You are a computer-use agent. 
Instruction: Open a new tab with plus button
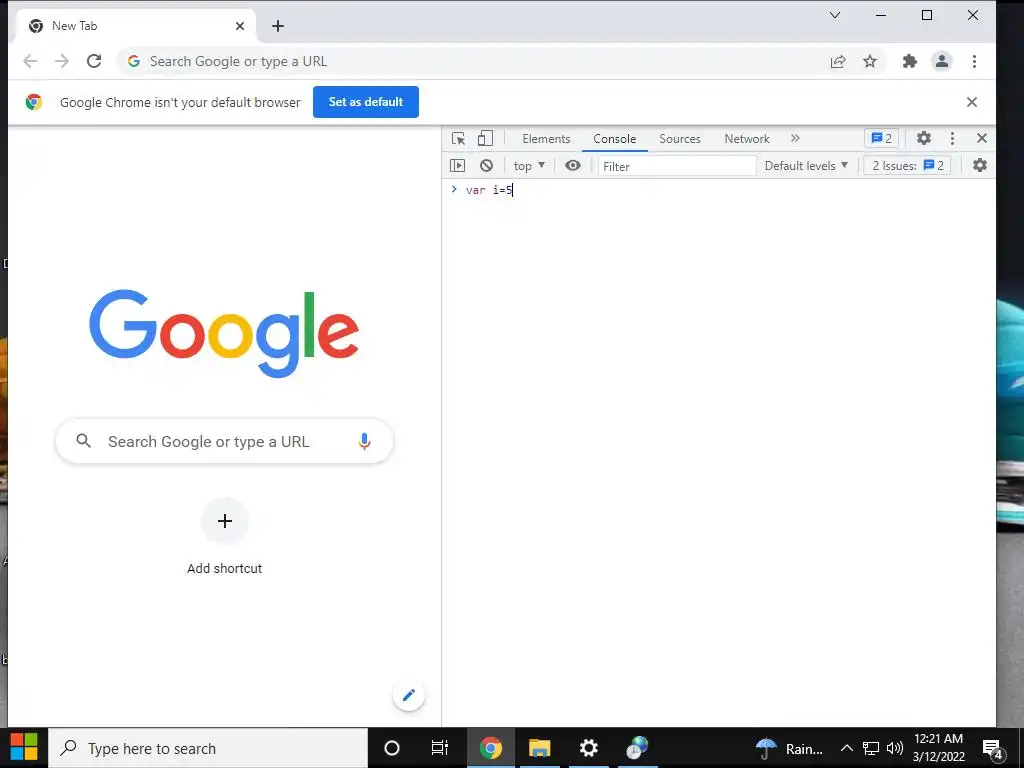[278, 26]
